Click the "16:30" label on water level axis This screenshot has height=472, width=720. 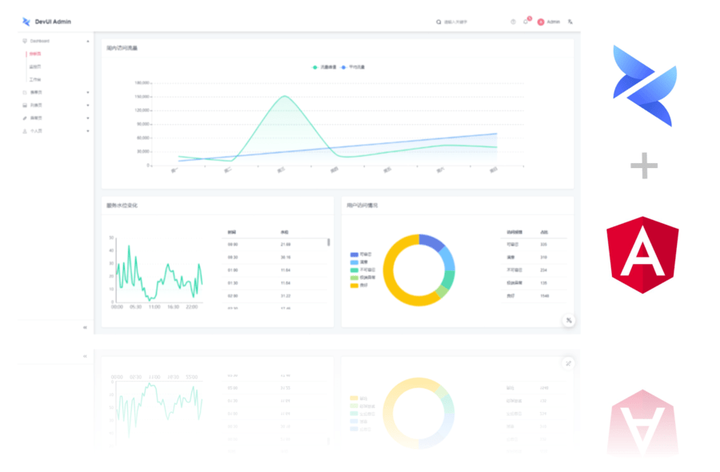tap(173, 307)
